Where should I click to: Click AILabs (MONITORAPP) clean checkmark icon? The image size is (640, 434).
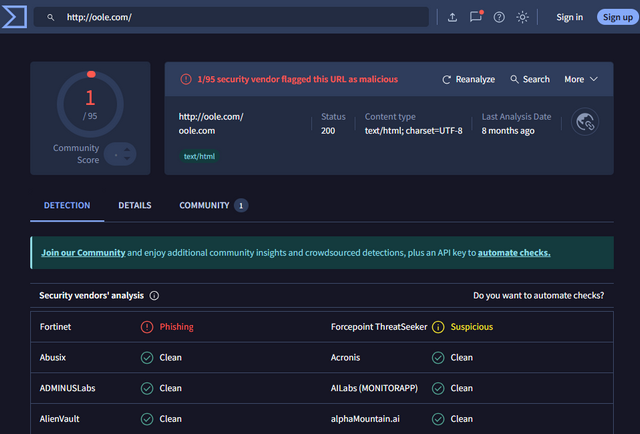pyautogui.click(x=438, y=388)
